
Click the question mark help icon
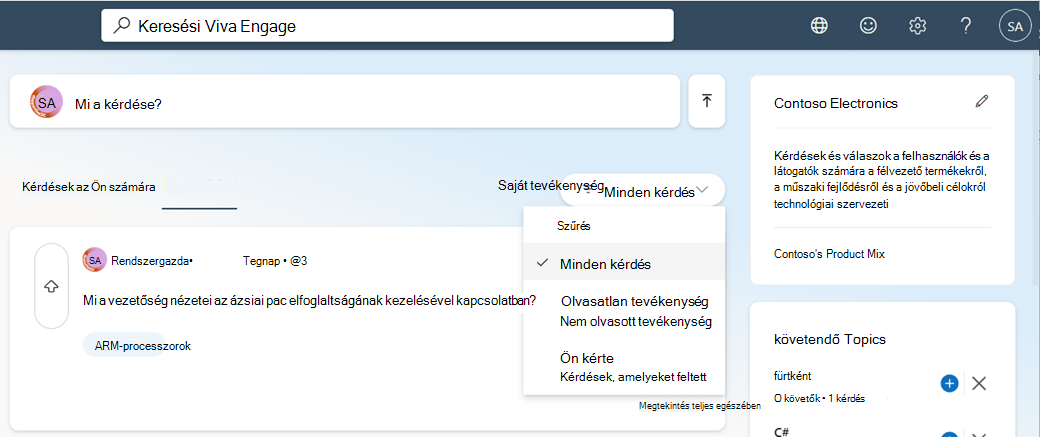[x=966, y=26]
